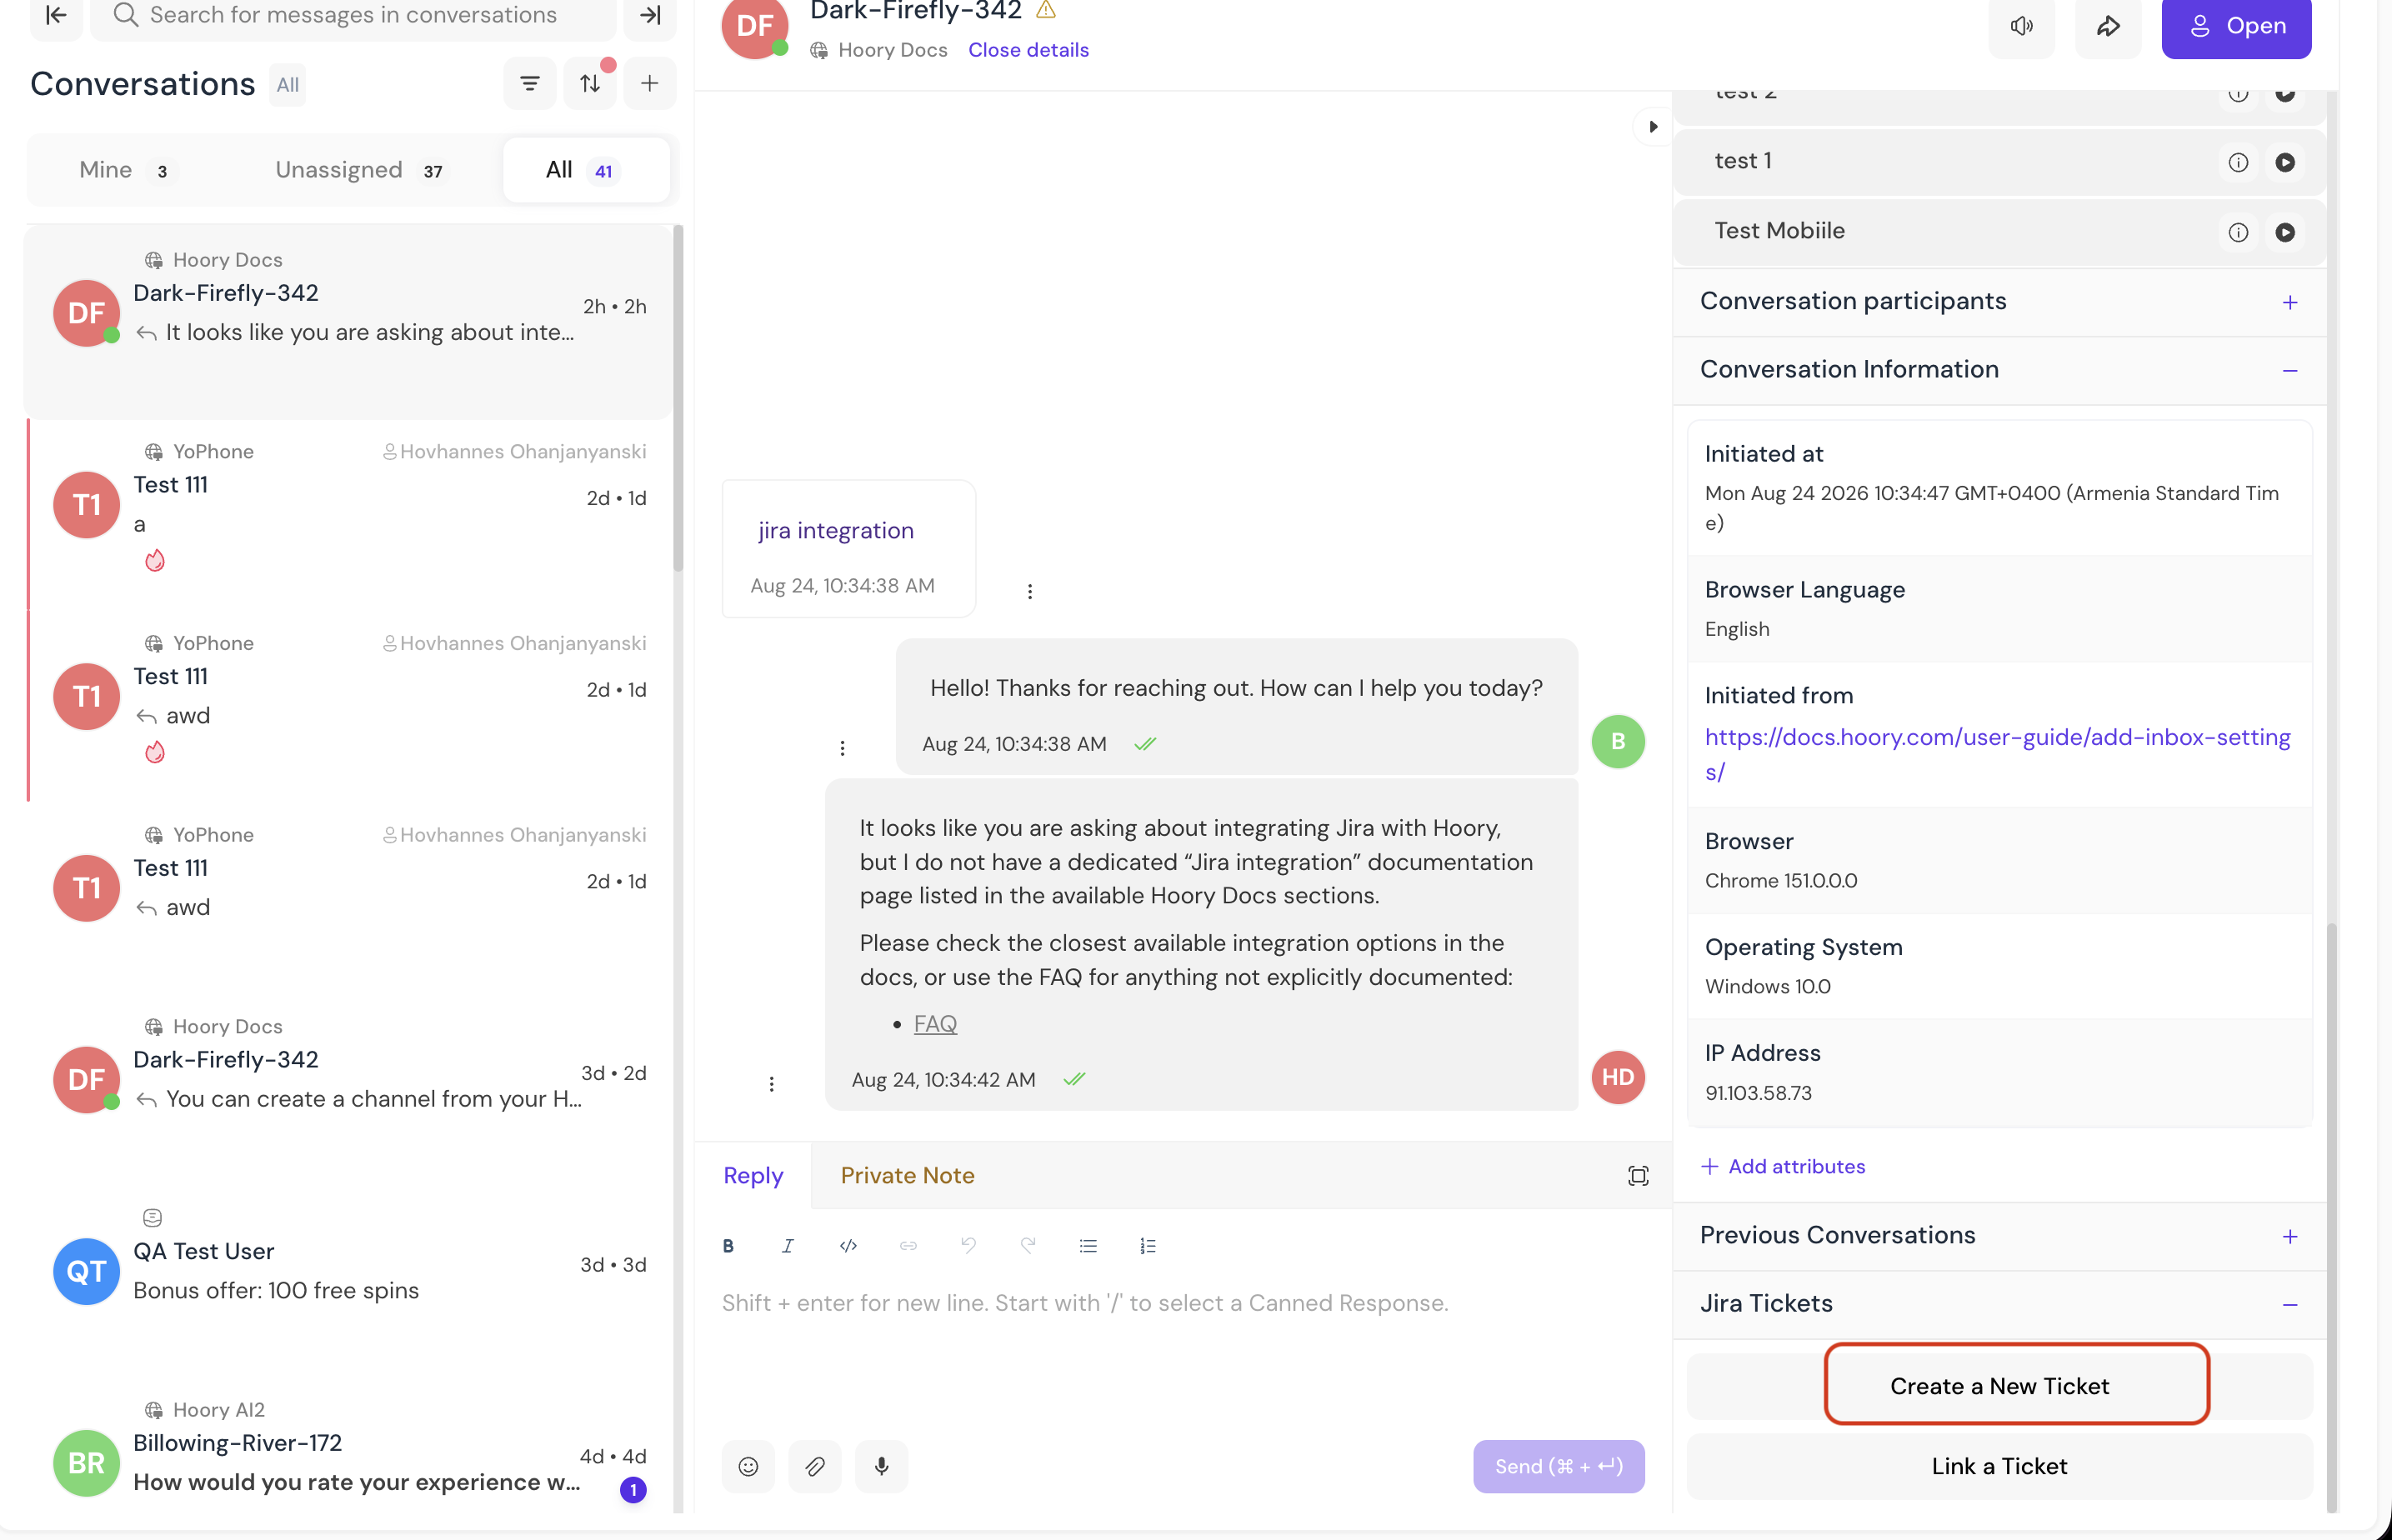Screen dimensions: 2392x1540
Task: Click the expand search arrow icon
Action: click(x=650, y=15)
